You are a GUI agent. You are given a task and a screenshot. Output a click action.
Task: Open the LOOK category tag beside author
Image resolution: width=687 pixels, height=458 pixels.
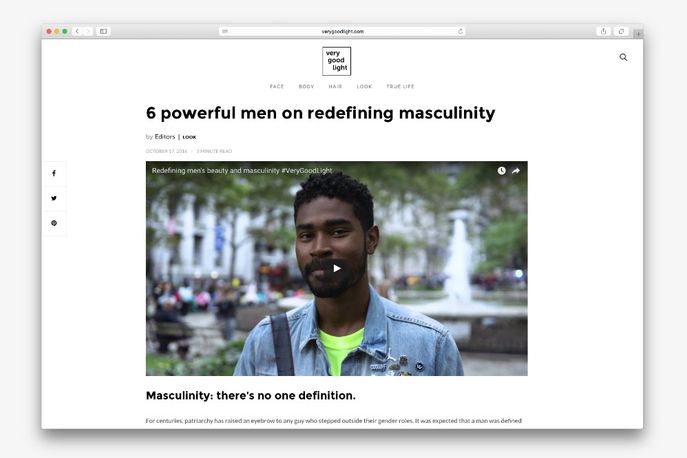coord(189,137)
